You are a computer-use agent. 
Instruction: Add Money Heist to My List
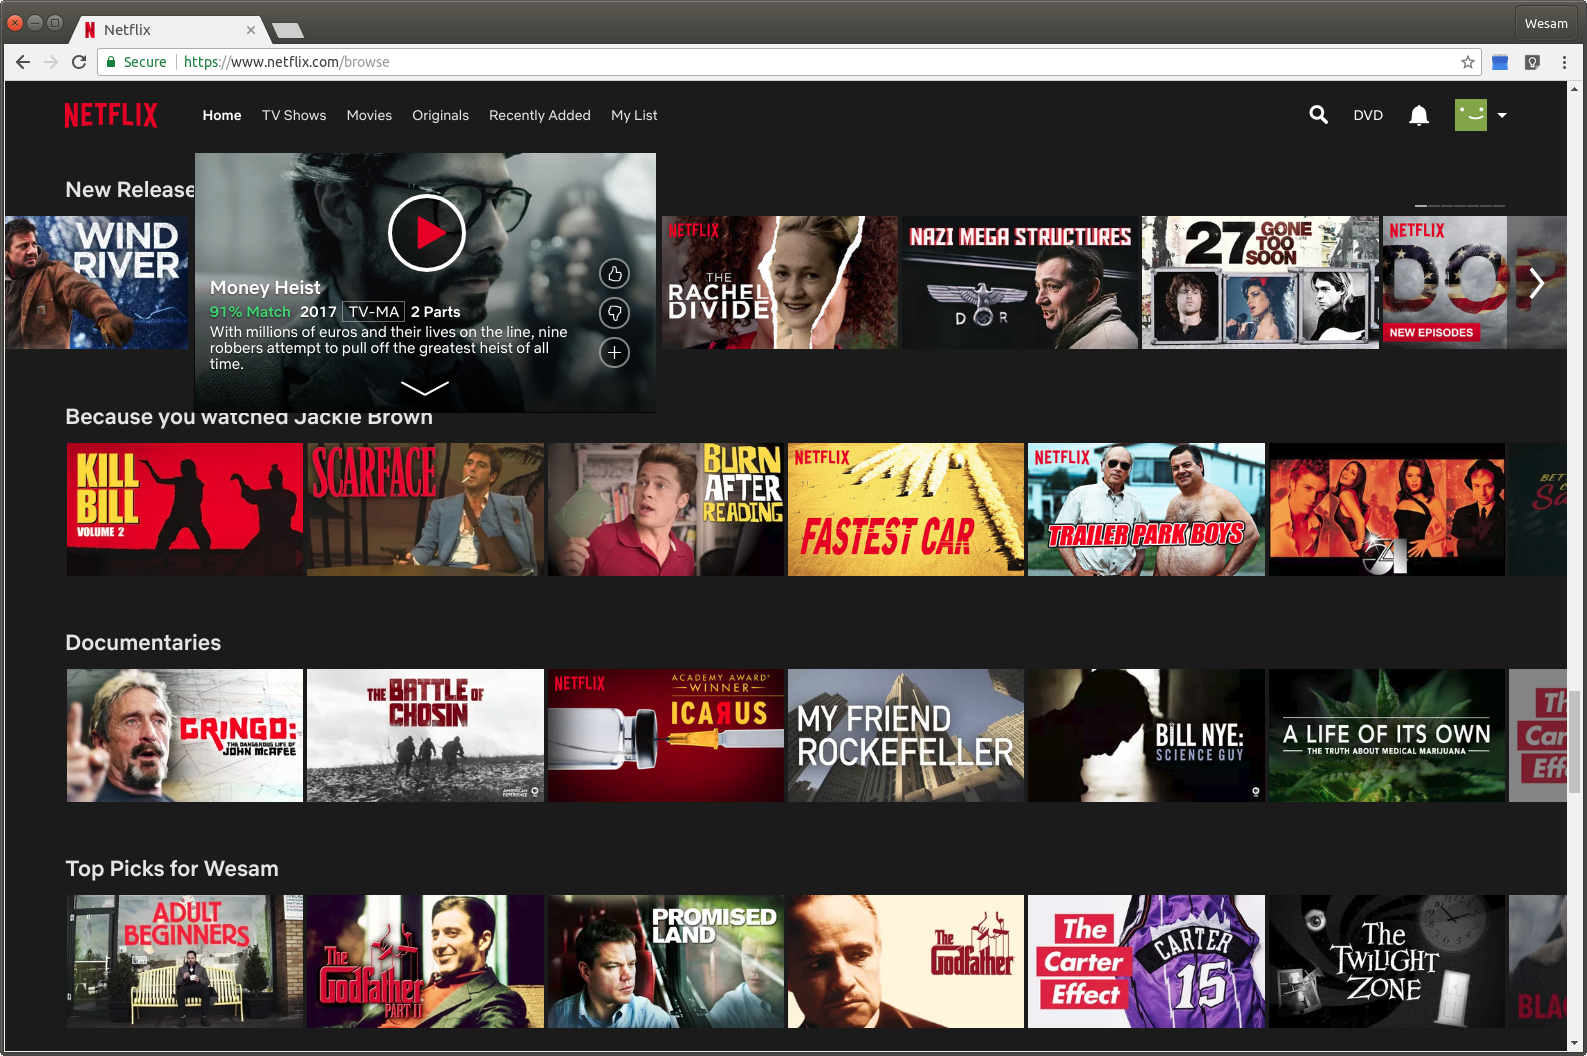click(614, 352)
